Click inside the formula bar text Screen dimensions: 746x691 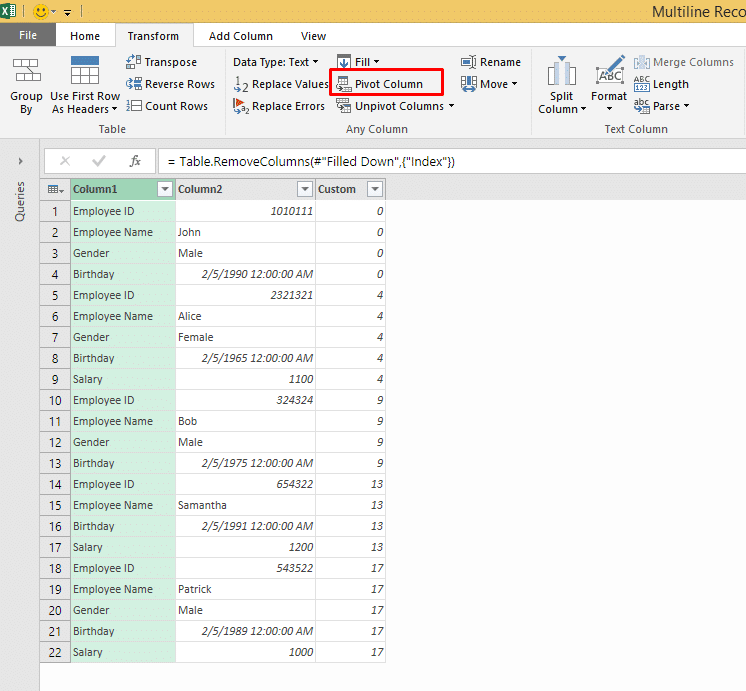[452, 161]
